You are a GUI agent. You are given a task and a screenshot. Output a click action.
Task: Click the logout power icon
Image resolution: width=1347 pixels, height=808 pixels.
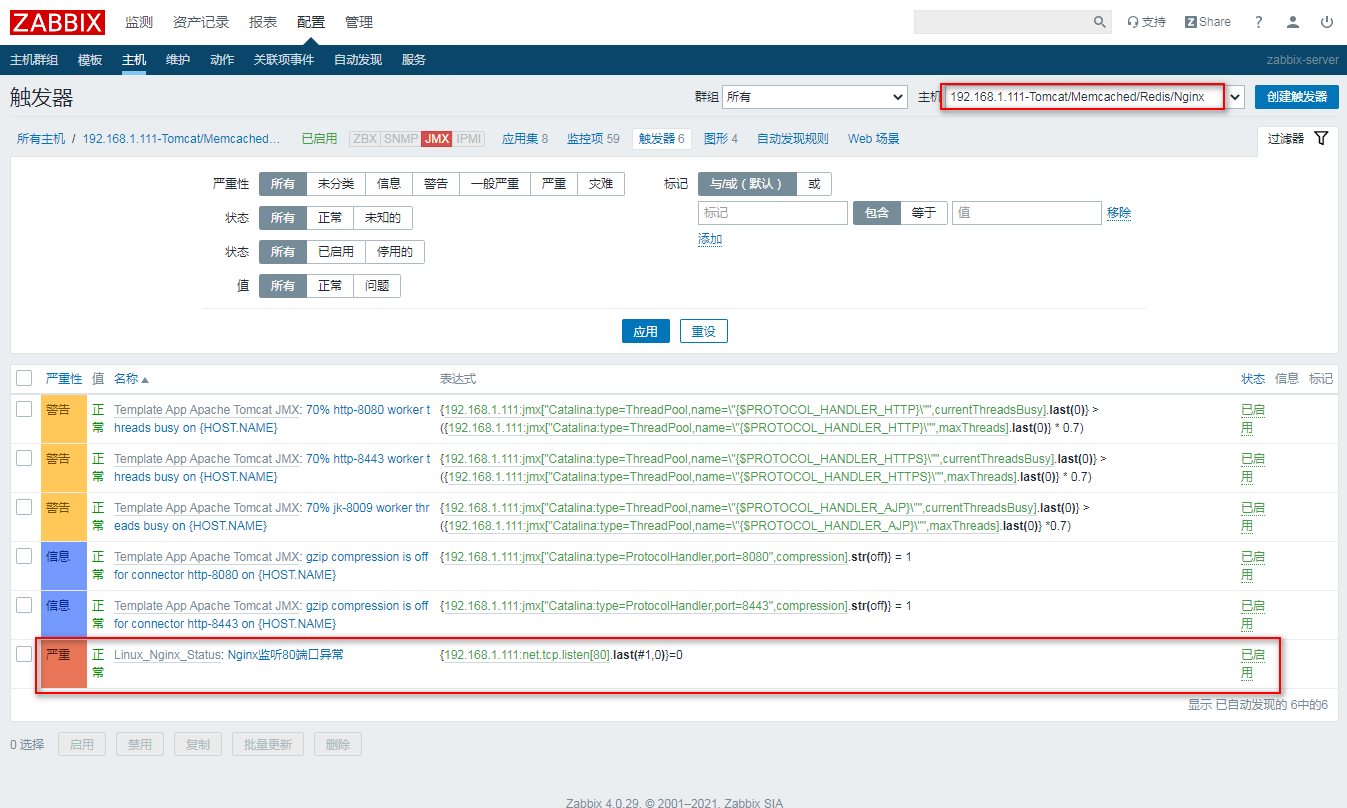tap(1327, 22)
